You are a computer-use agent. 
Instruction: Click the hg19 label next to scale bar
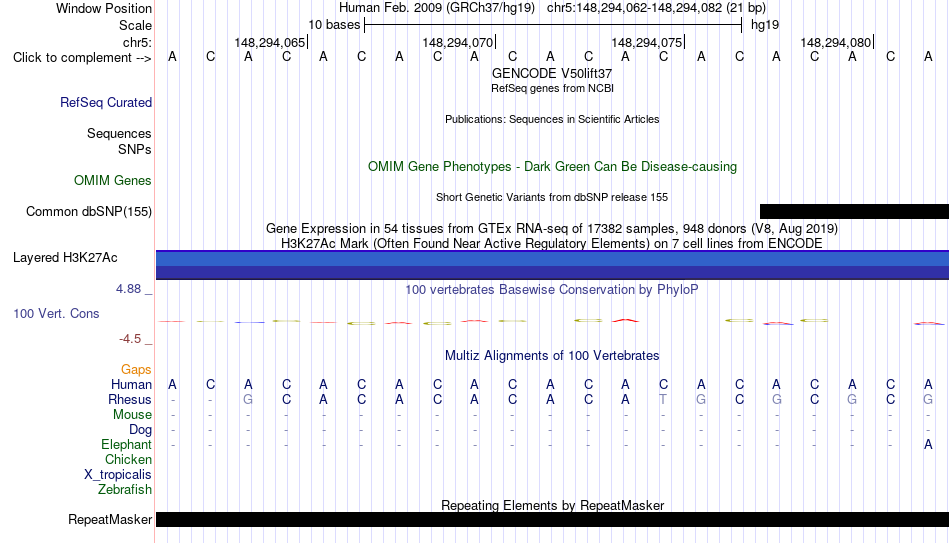765,25
